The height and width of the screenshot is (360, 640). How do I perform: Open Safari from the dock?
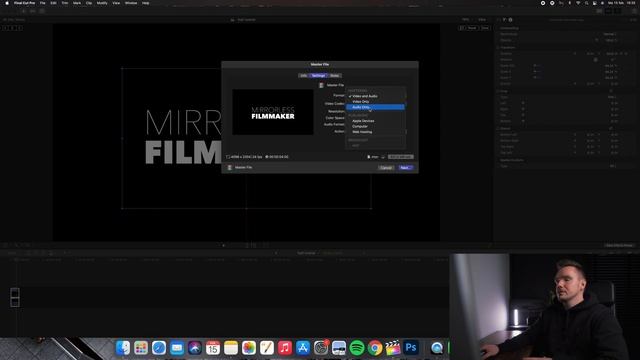[159, 348]
